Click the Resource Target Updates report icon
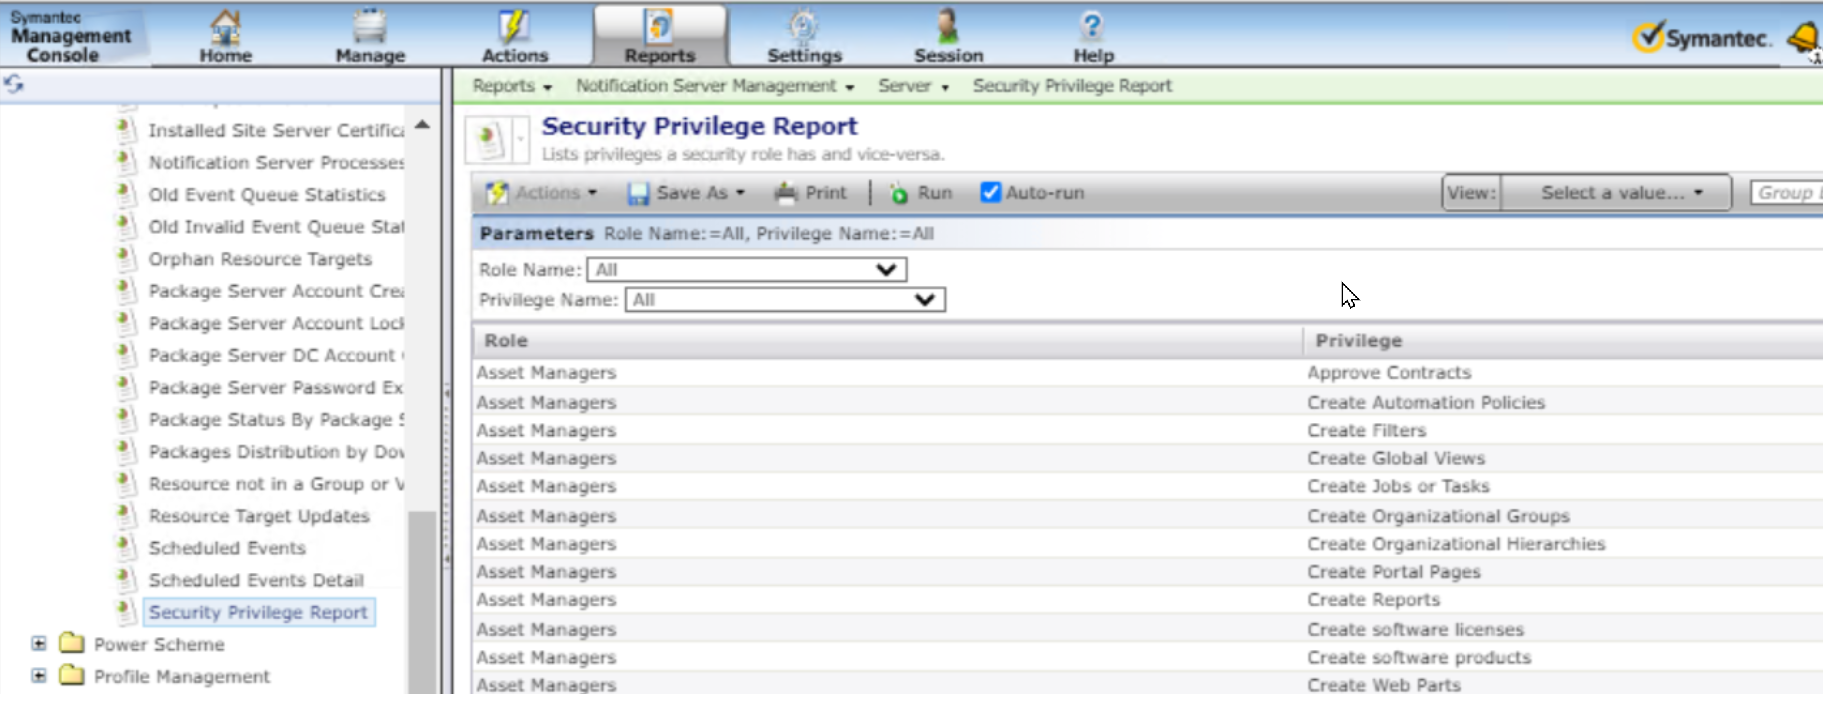Screen dimensions: 1823x703 coord(126,515)
